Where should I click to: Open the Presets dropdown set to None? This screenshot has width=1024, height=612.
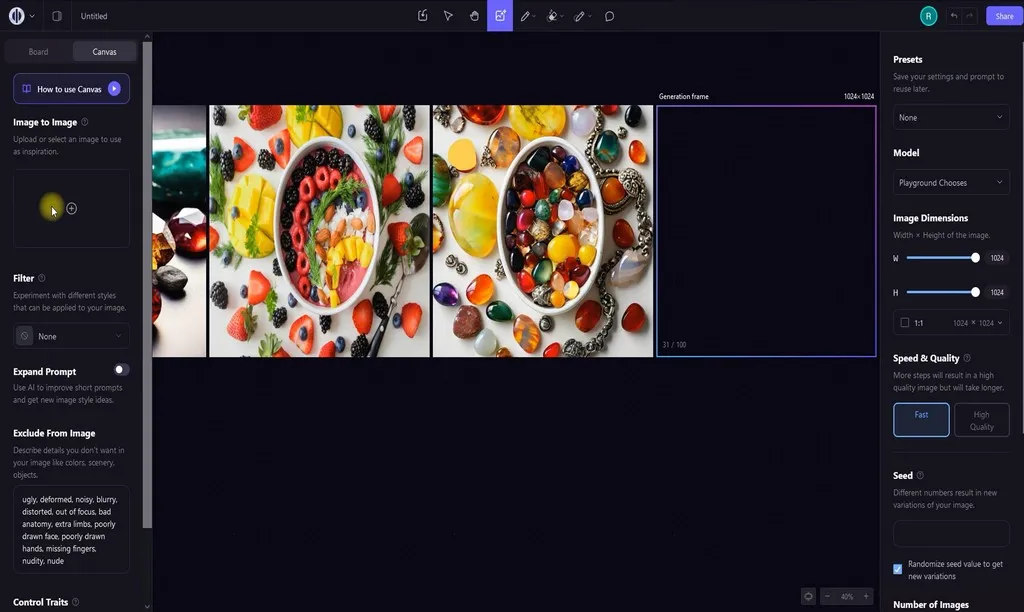[x=950, y=117]
